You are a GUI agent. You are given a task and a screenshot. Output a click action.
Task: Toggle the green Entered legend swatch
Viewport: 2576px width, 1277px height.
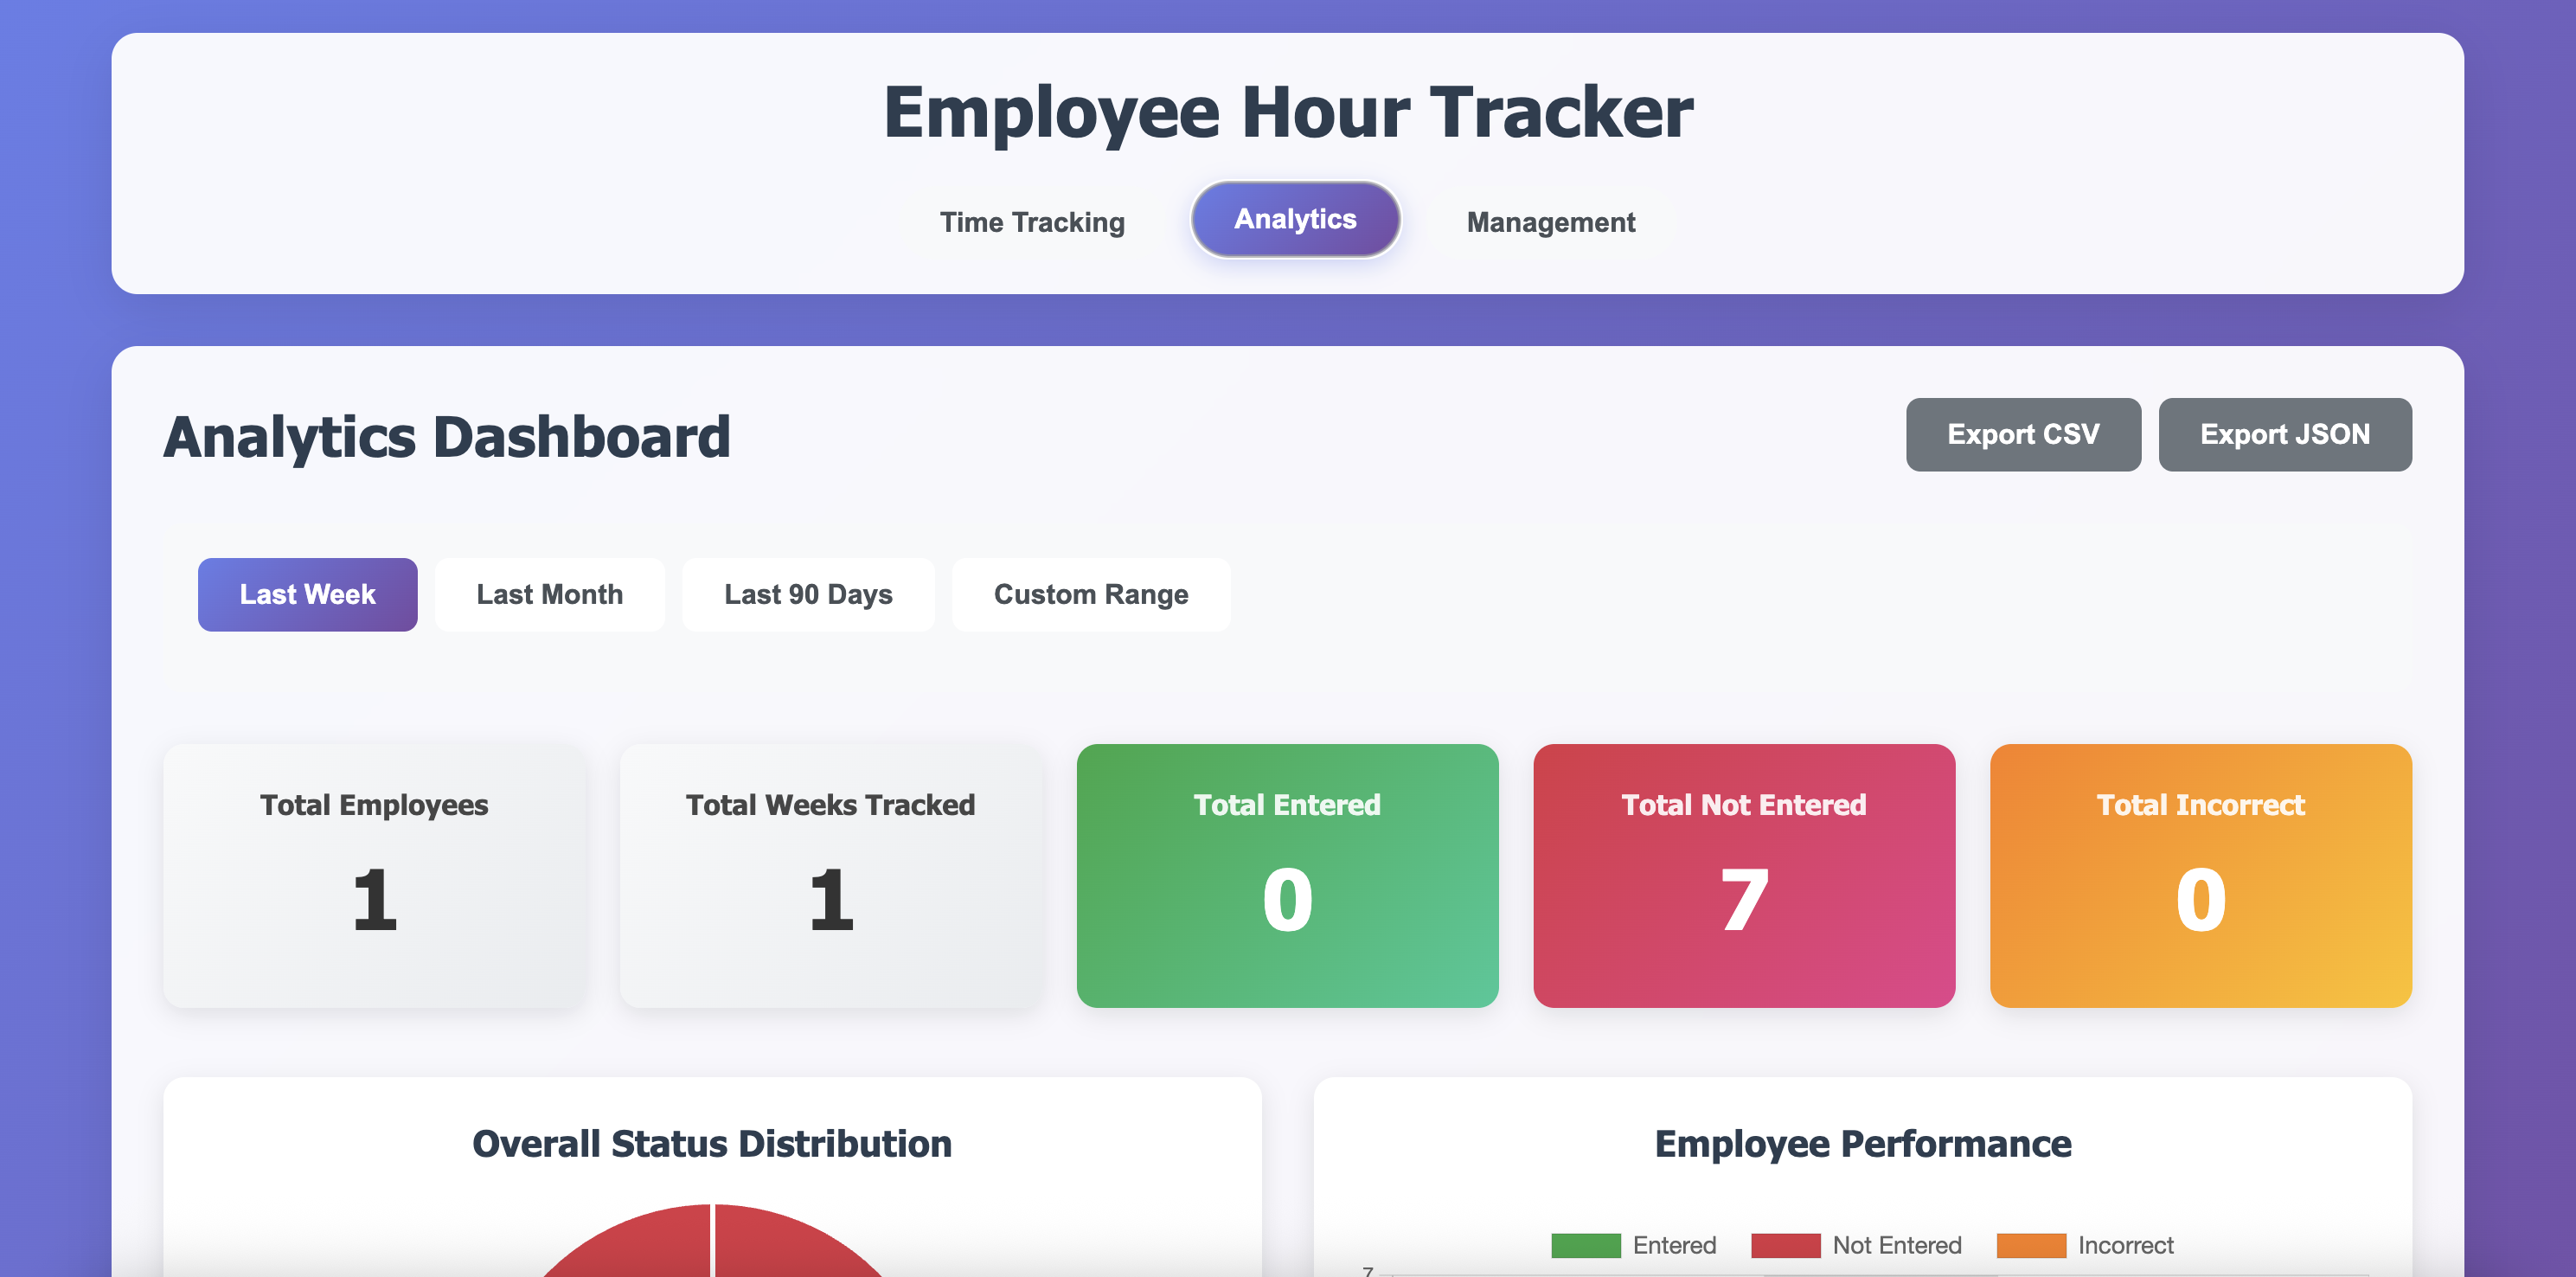[1585, 1245]
